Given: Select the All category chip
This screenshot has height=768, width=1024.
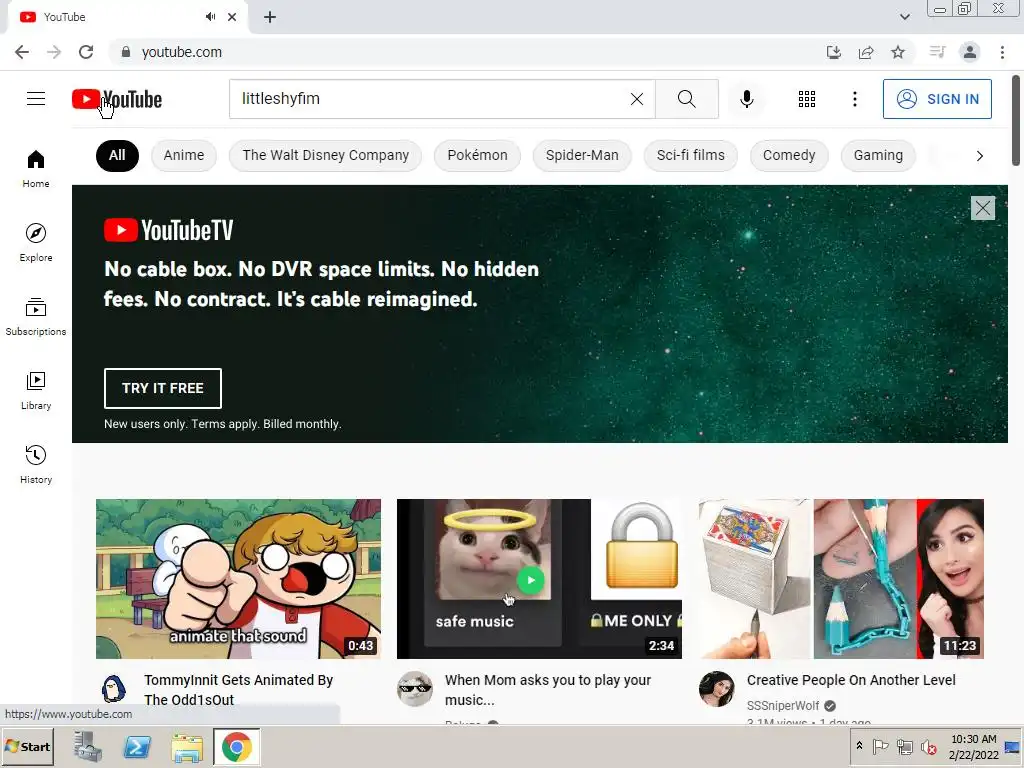Looking at the screenshot, I should [x=117, y=155].
